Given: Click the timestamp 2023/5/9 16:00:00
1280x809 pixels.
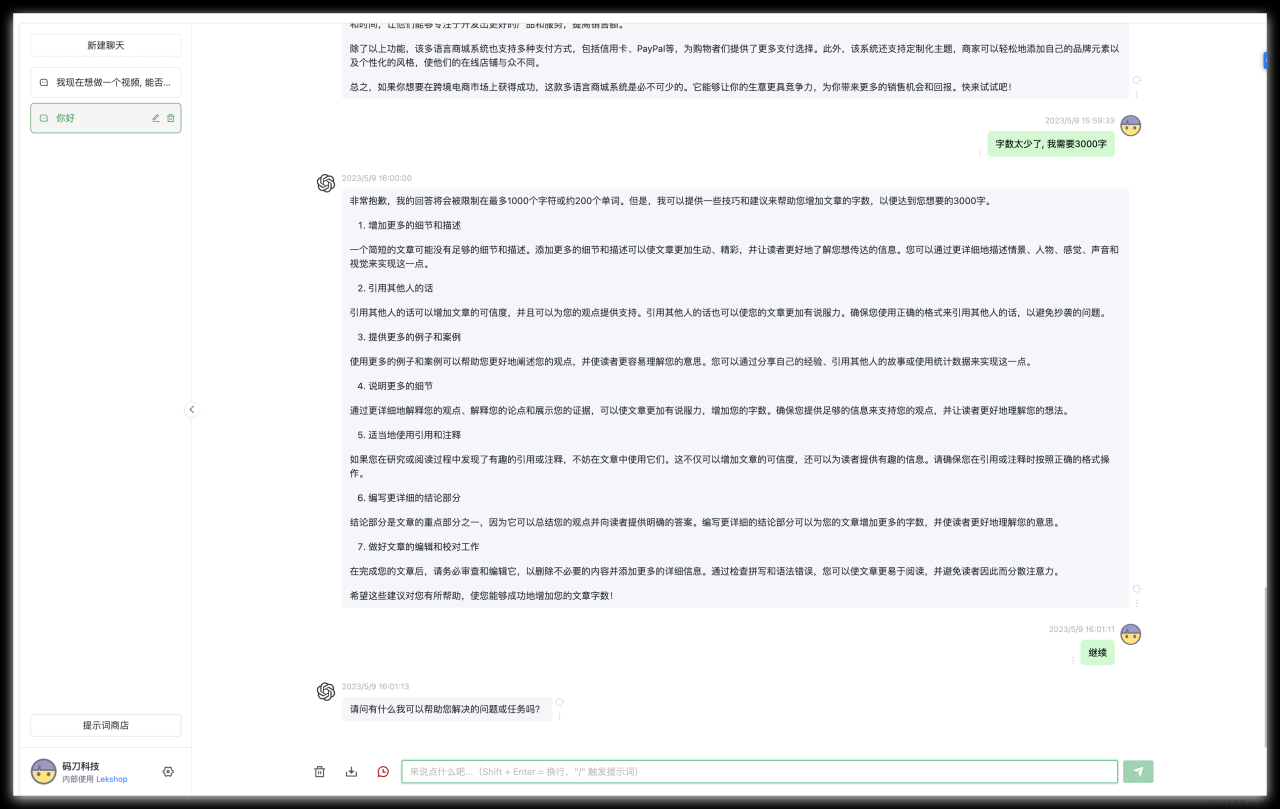Looking at the screenshot, I should point(377,178).
